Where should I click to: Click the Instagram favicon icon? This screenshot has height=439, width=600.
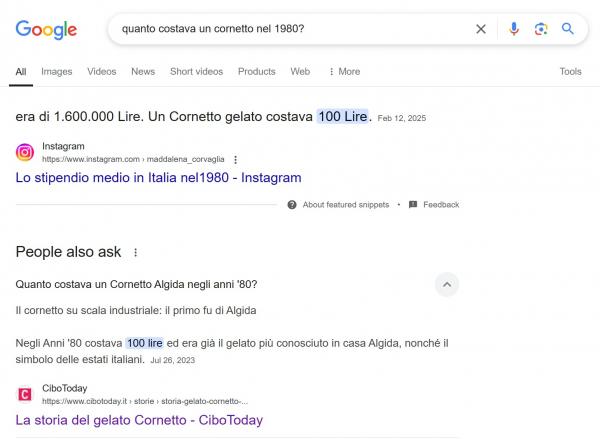pyautogui.click(x=26, y=153)
